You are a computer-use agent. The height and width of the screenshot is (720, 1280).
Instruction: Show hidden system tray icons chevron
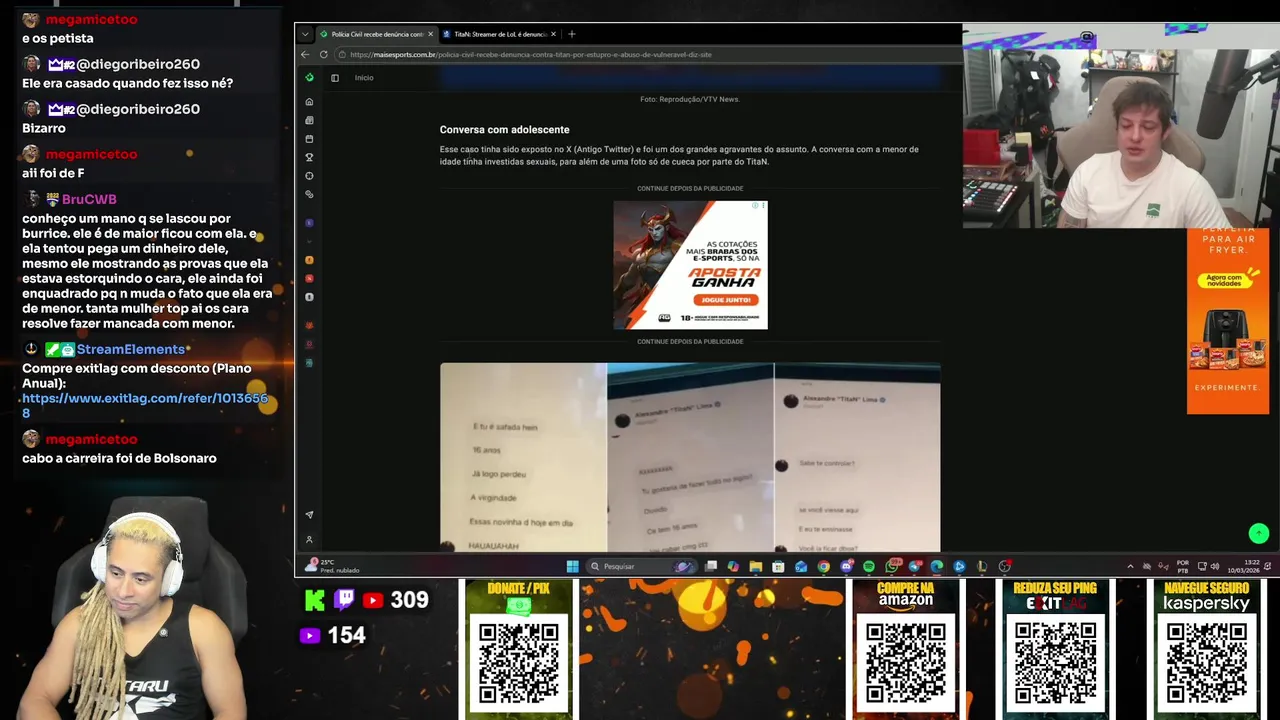coord(1130,566)
